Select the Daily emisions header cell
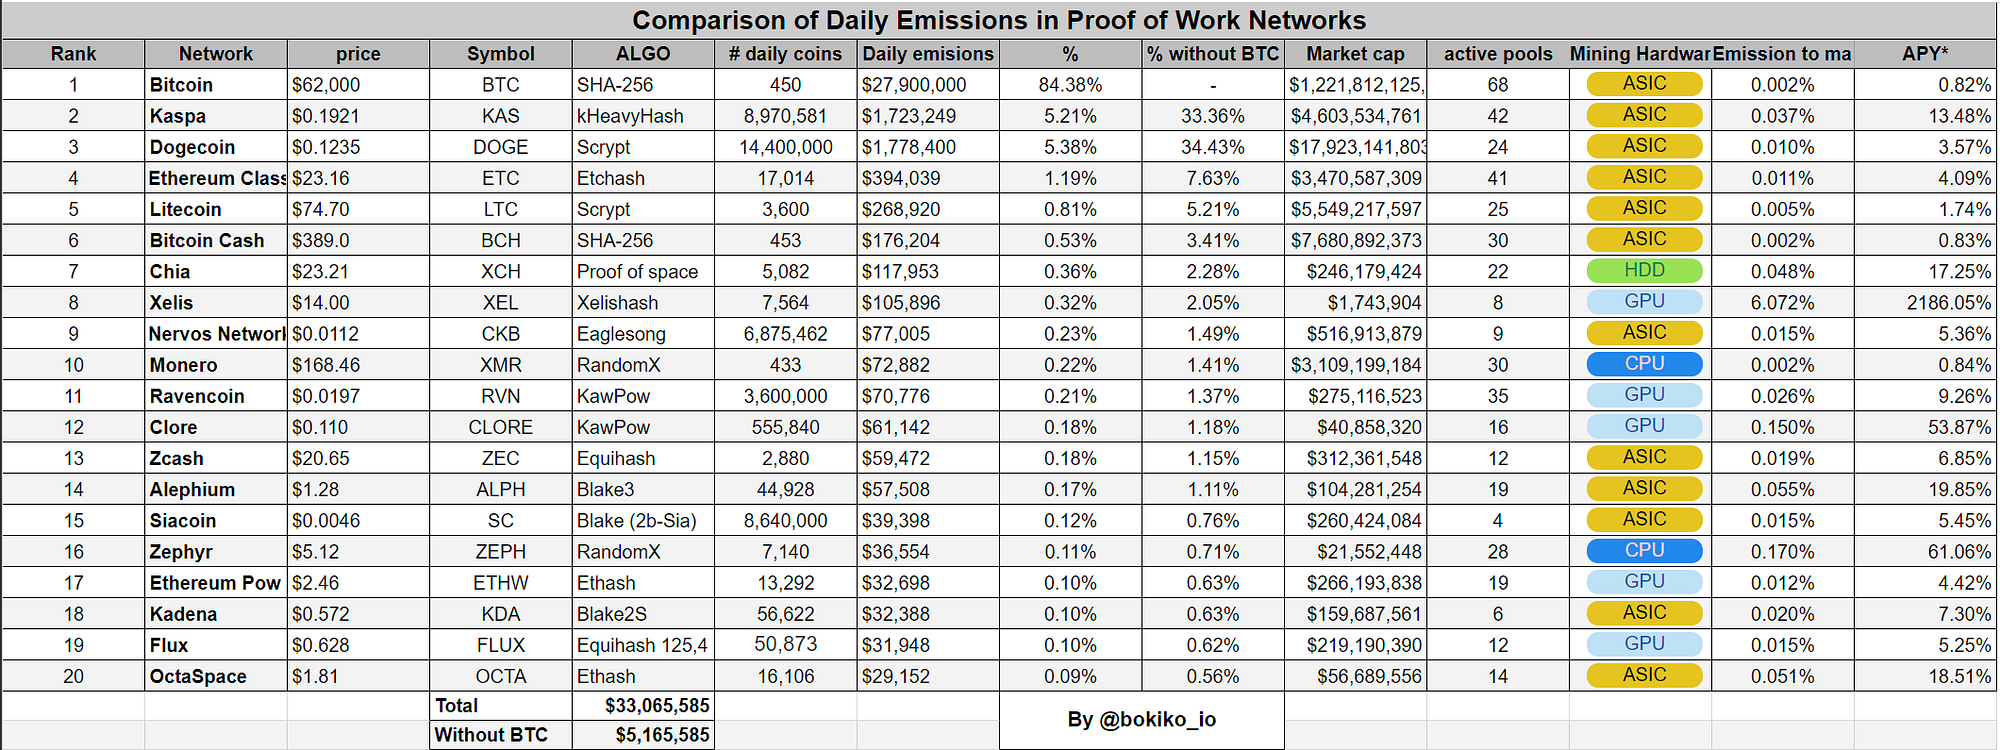Image resolution: width=2000 pixels, height=750 pixels. point(927,54)
